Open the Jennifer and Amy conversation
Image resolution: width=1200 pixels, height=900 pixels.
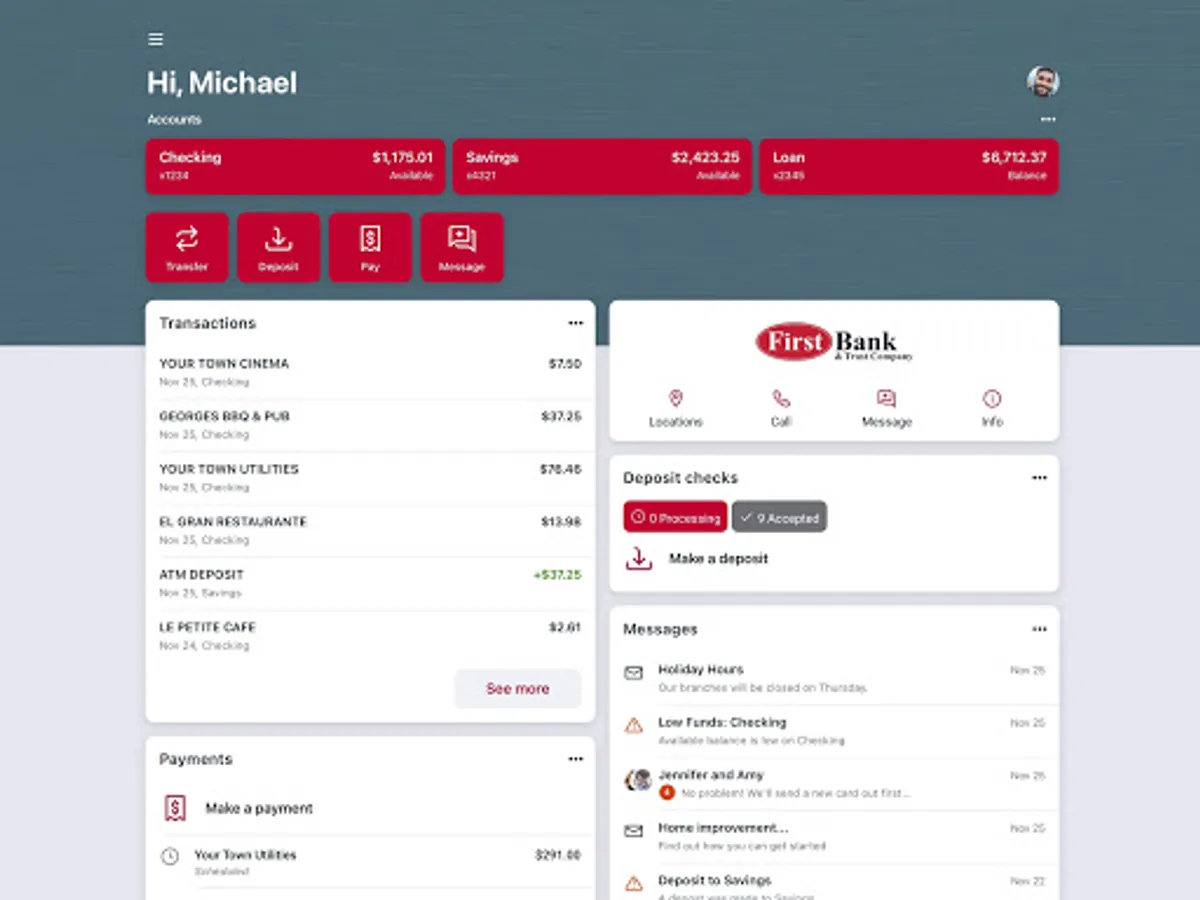[834, 783]
